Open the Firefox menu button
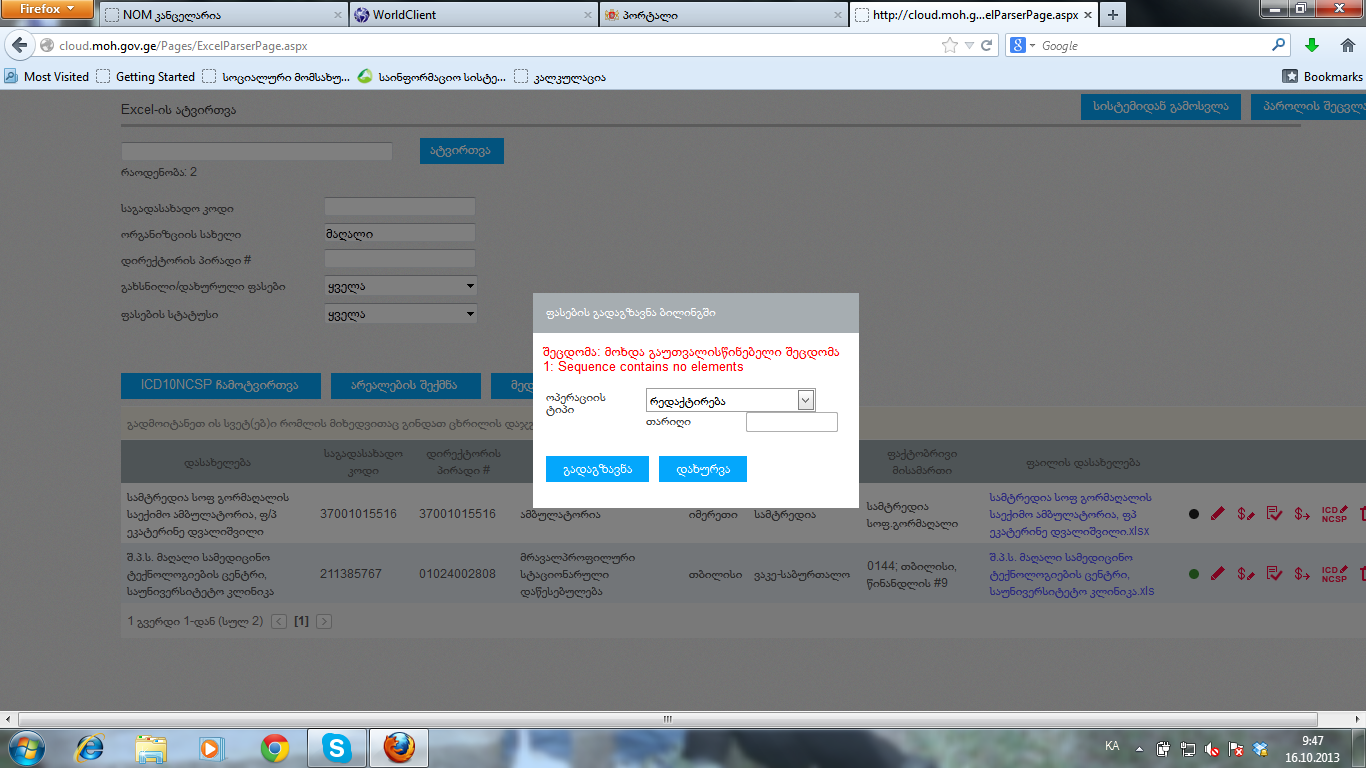The image size is (1366, 768). point(48,10)
